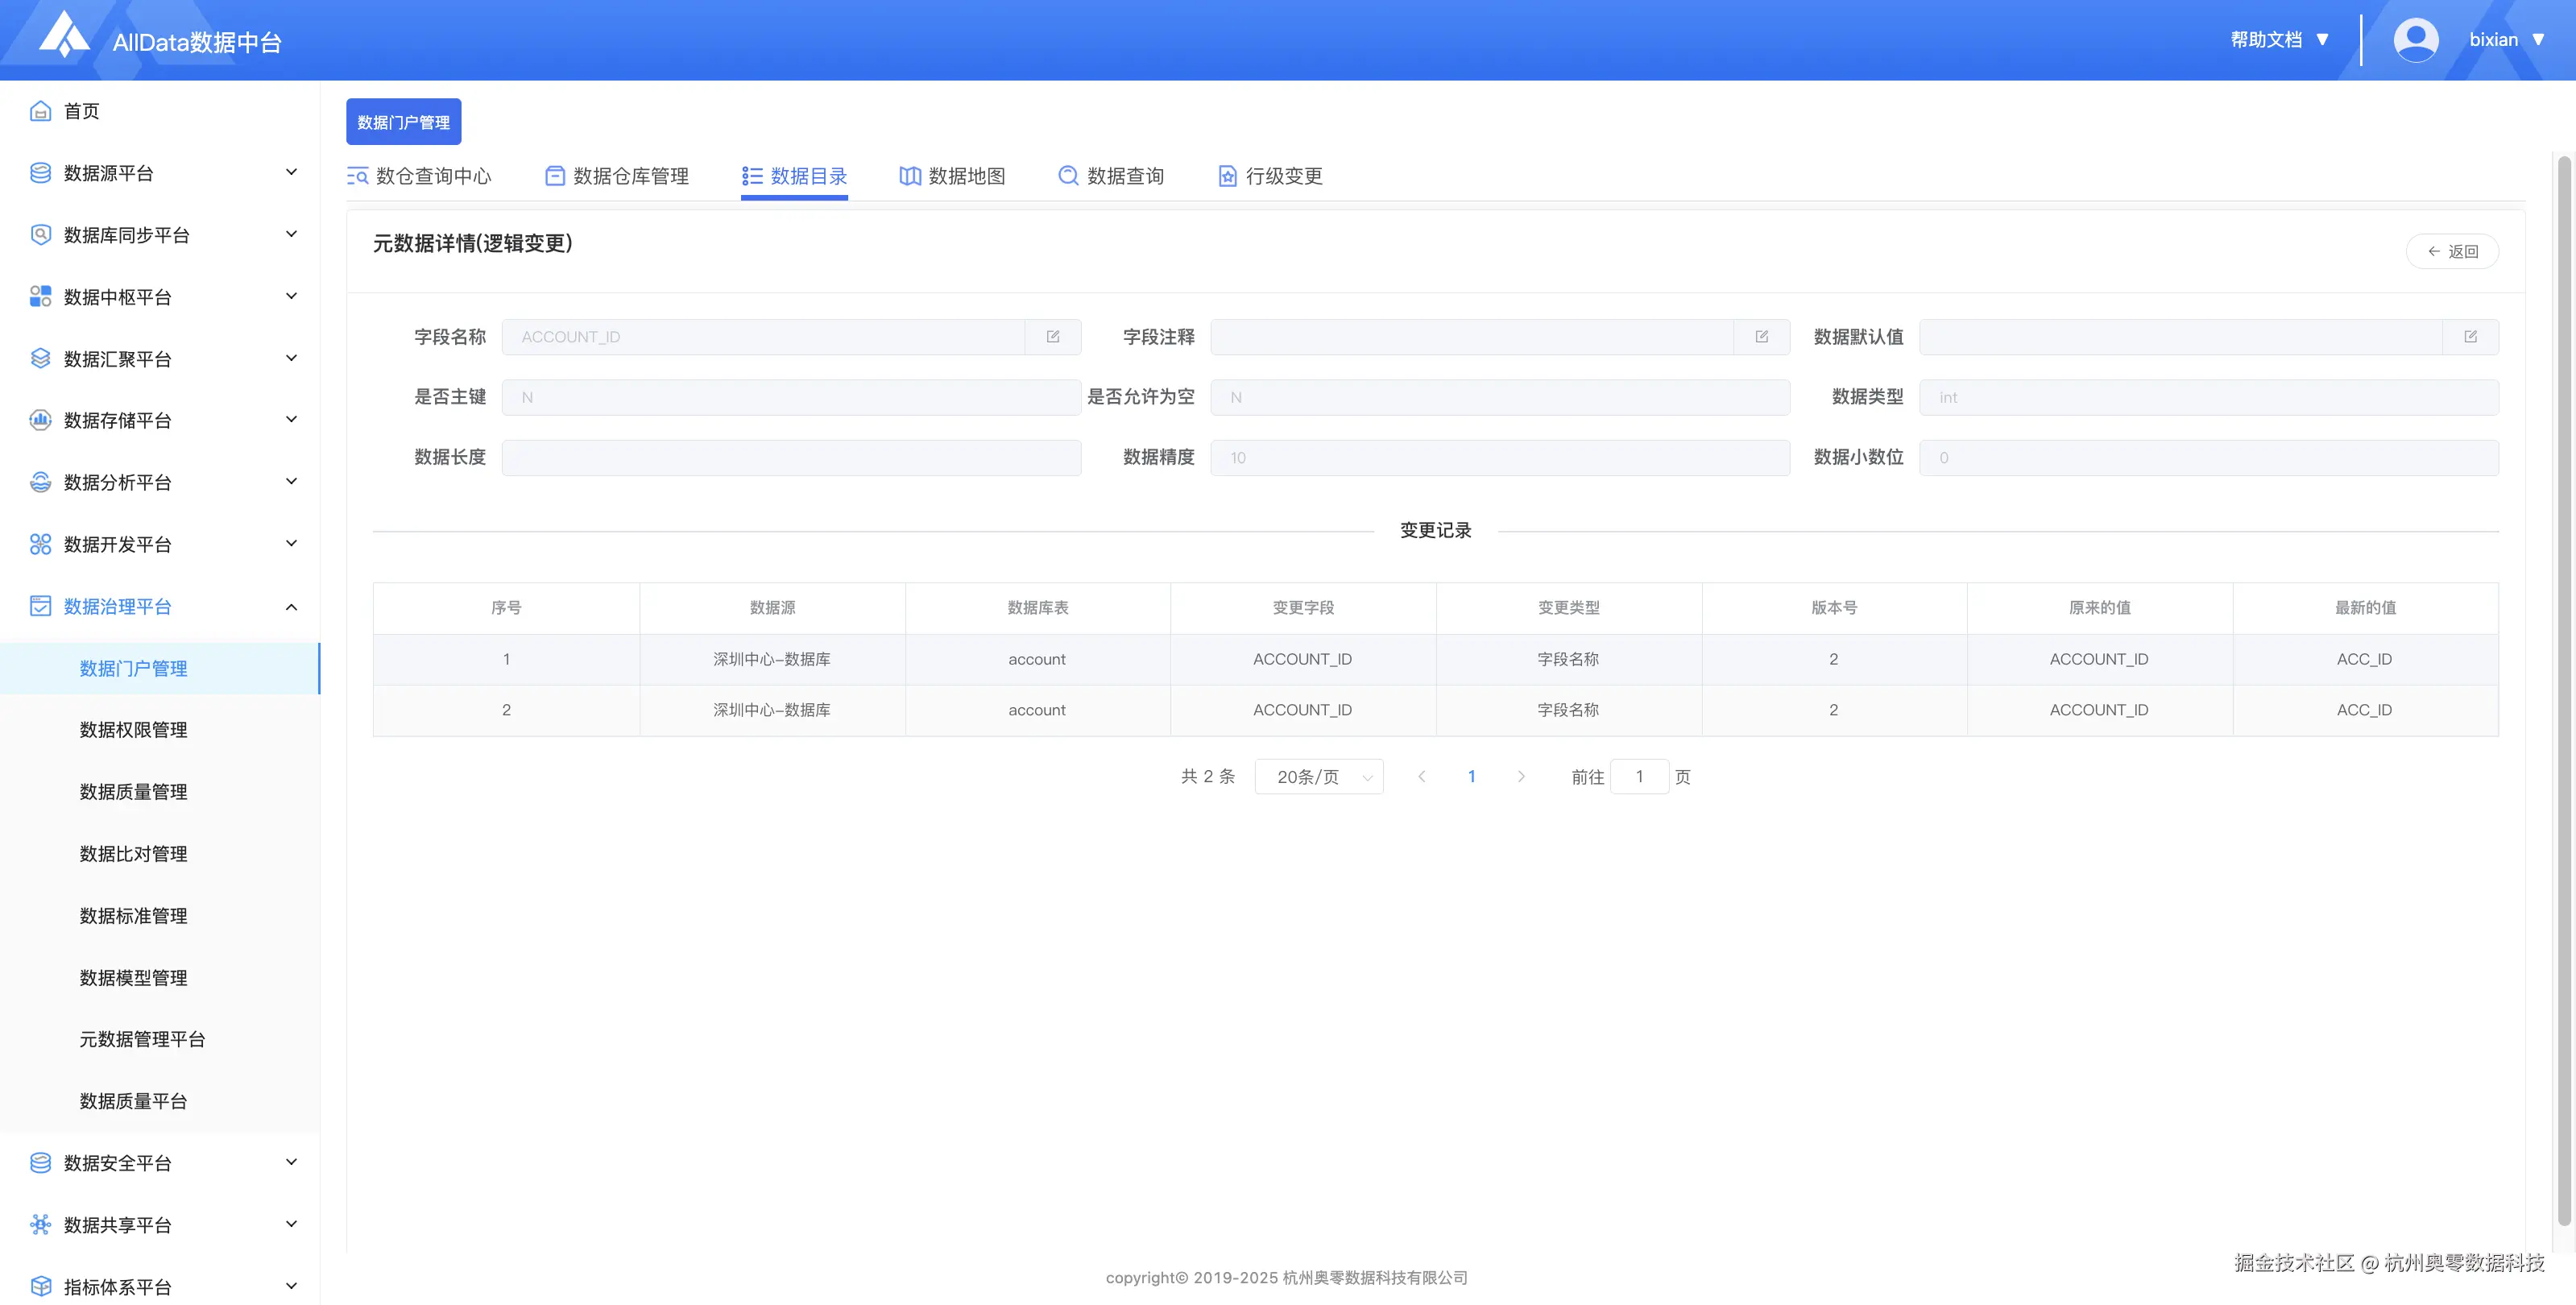This screenshot has width=2576, height=1305.
Task: Select pagination page number 1
Action: (x=1471, y=777)
